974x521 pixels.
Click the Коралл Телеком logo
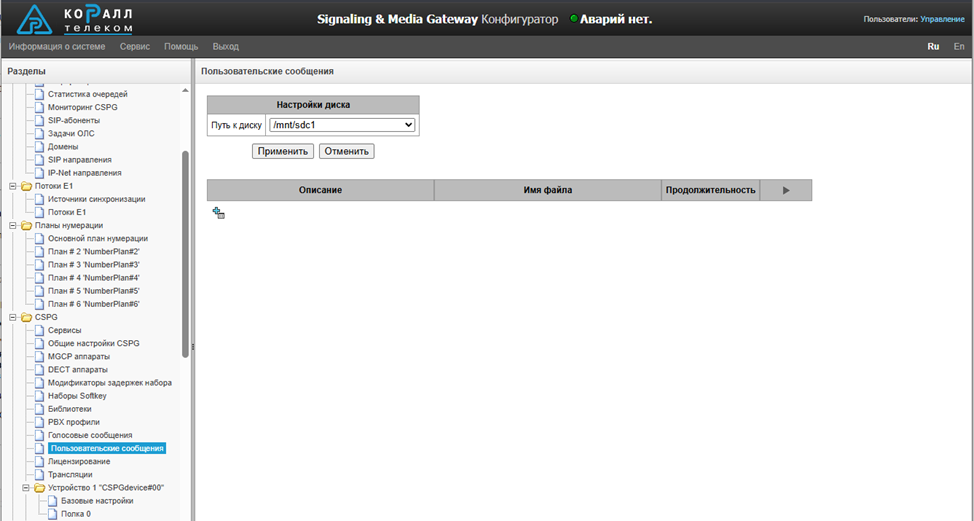pos(75,19)
